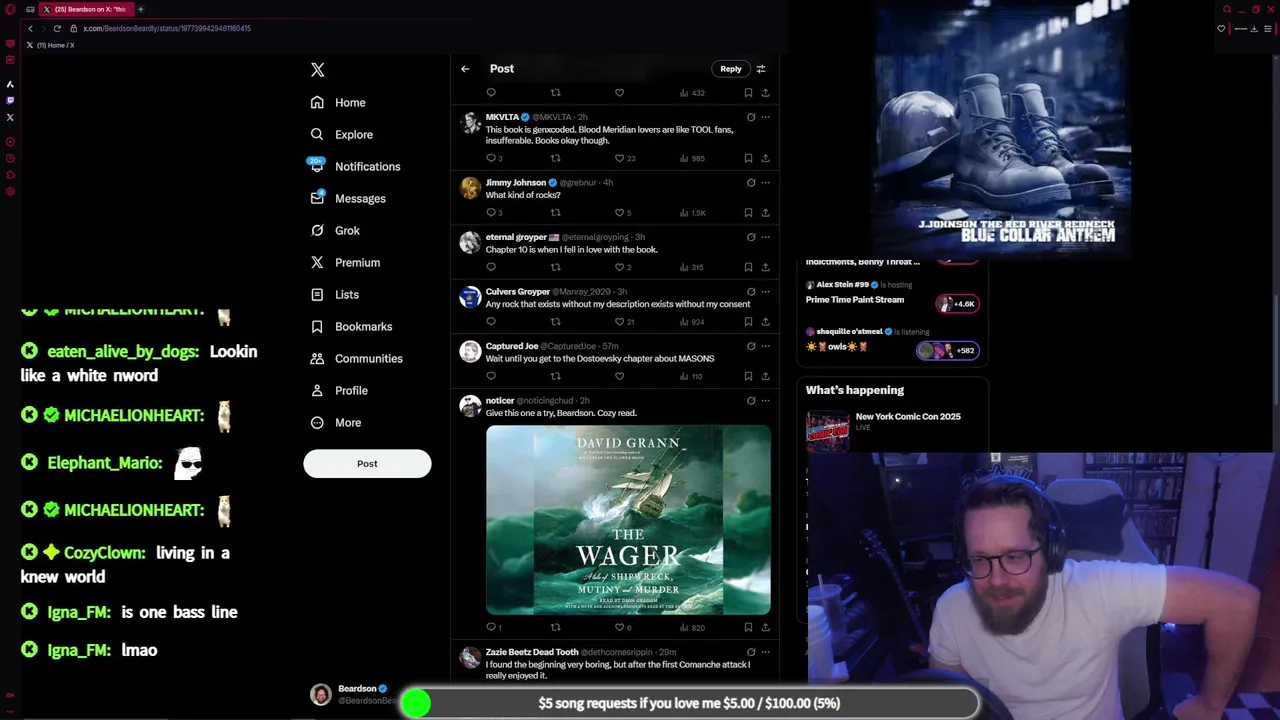This screenshot has height=720, width=1280.
Task: Open Communities in the X sidebar
Action: [356, 358]
